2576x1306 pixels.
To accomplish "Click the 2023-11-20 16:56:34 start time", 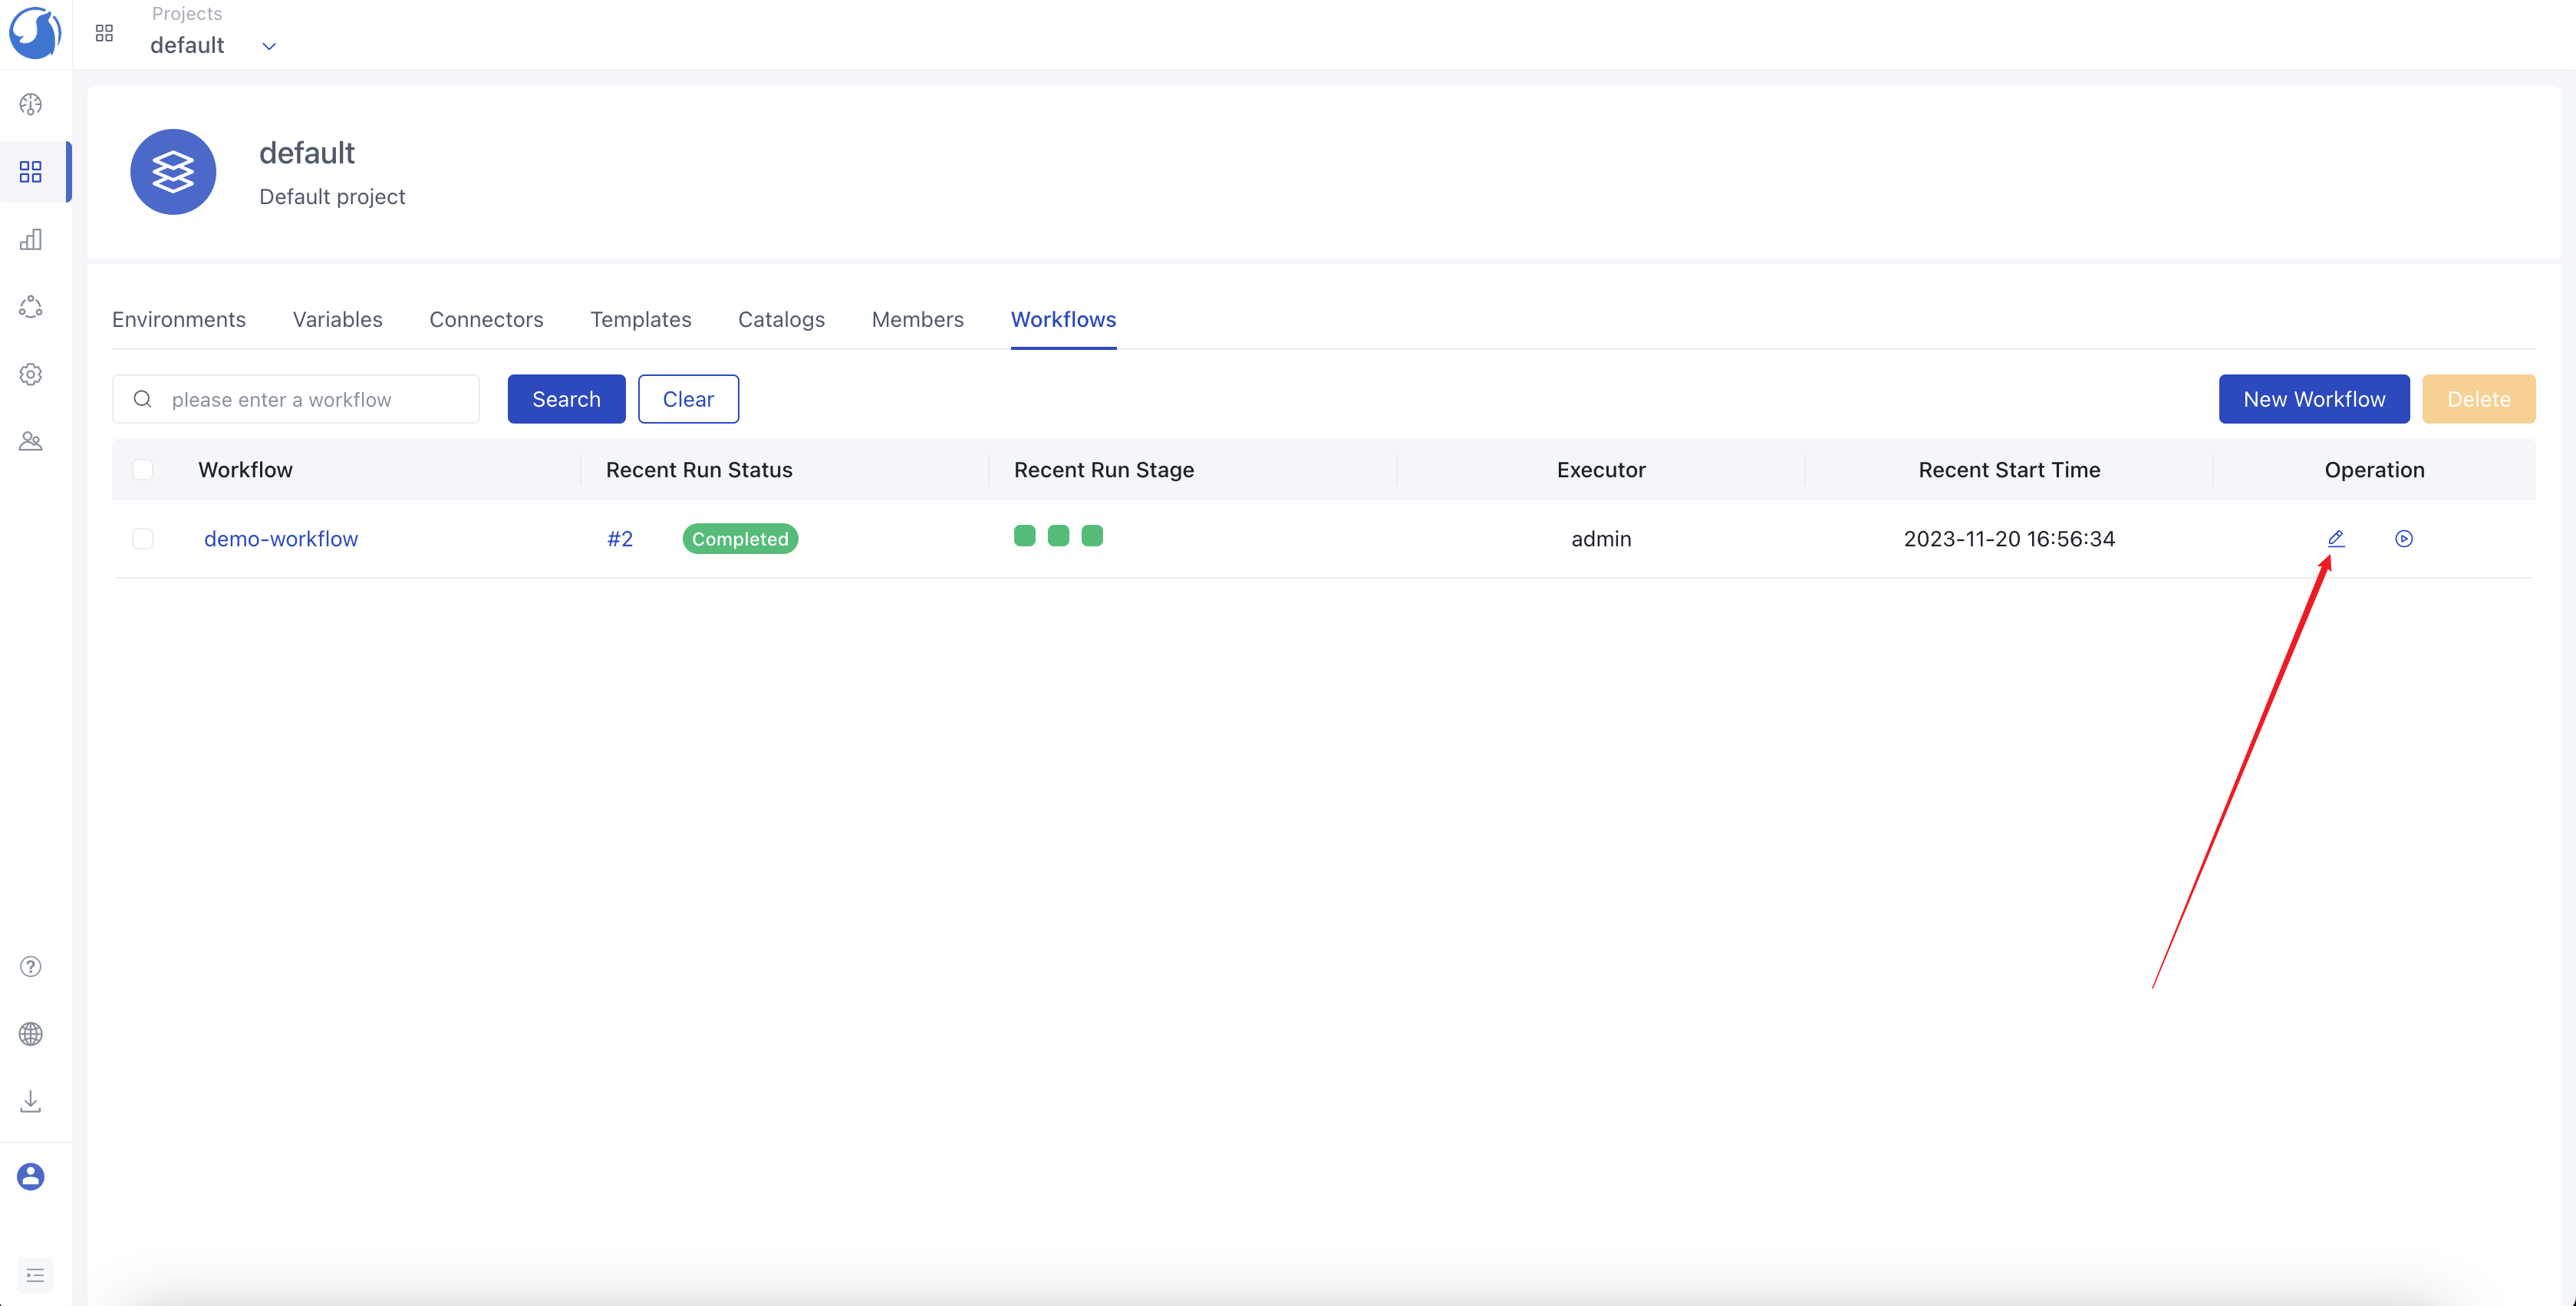I will (2009, 539).
